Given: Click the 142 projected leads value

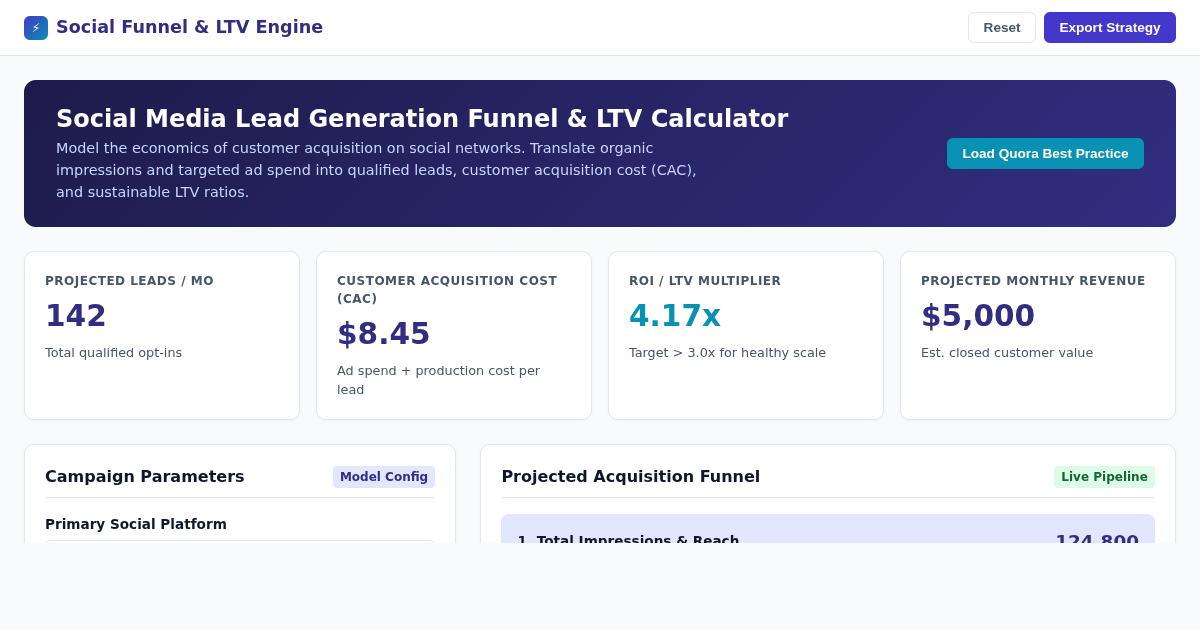Looking at the screenshot, I should coord(76,316).
